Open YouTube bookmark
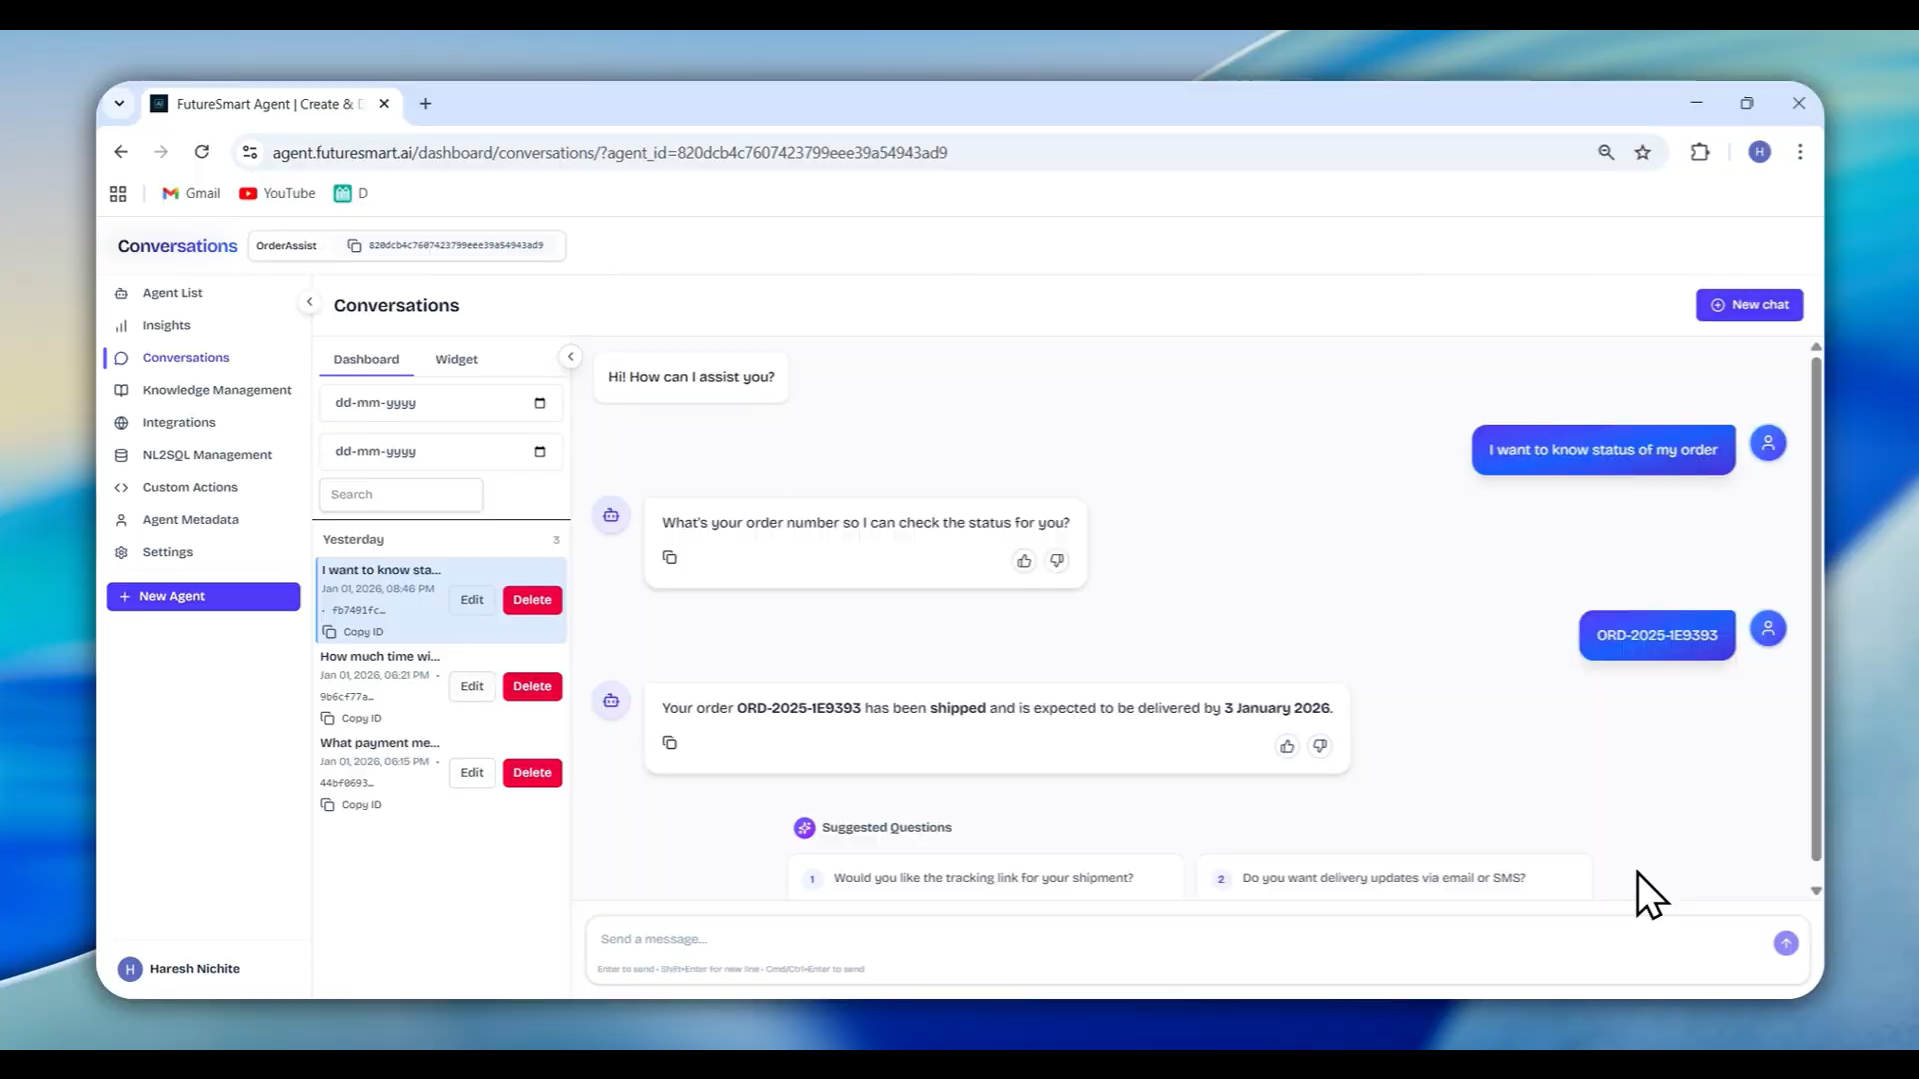Image resolution: width=1919 pixels, height=1079 pixels. pyautogui.click(x=277, y=194)
